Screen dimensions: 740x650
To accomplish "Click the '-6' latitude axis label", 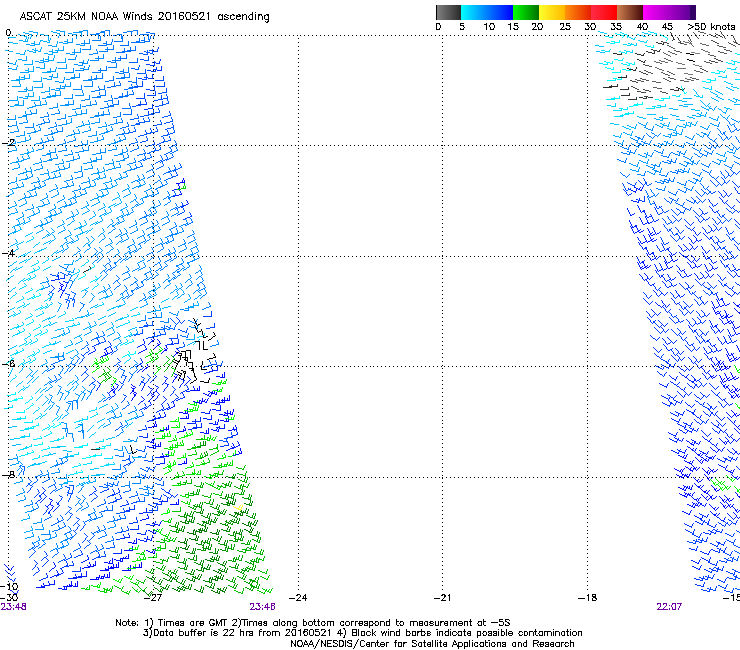I will click(x=8, y=364).
